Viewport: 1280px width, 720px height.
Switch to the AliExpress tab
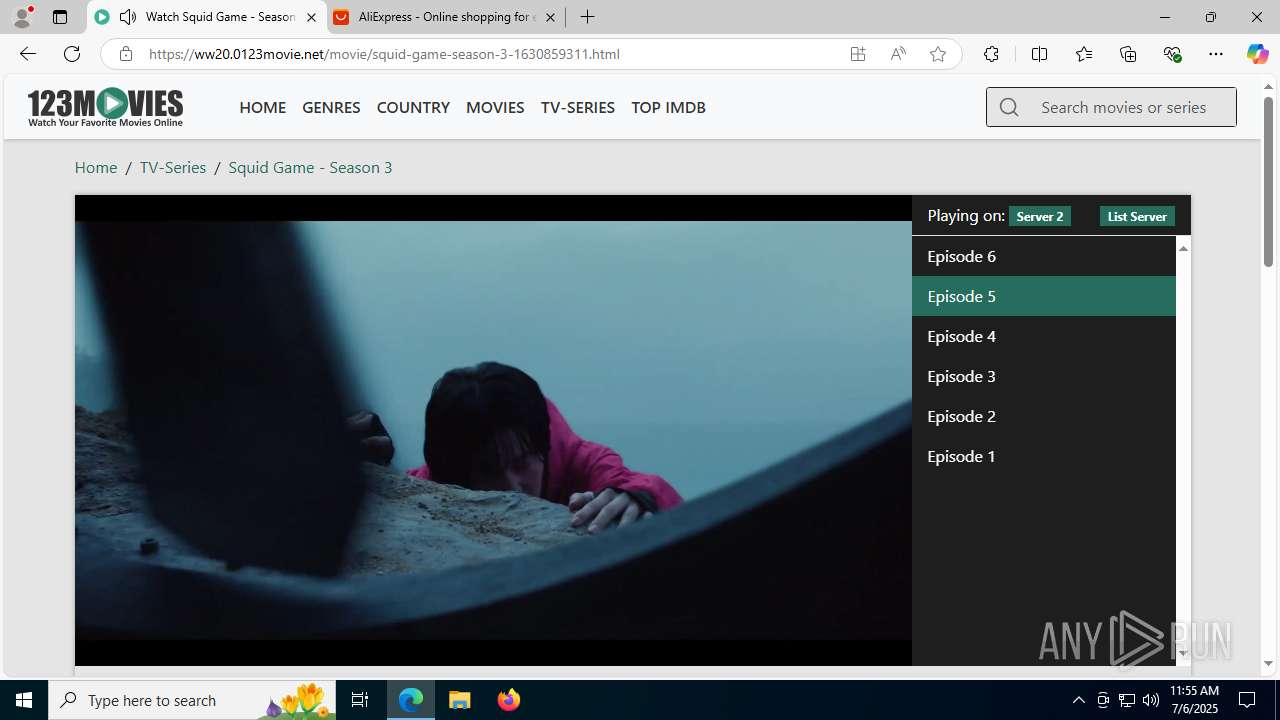[x=445, y=17]
